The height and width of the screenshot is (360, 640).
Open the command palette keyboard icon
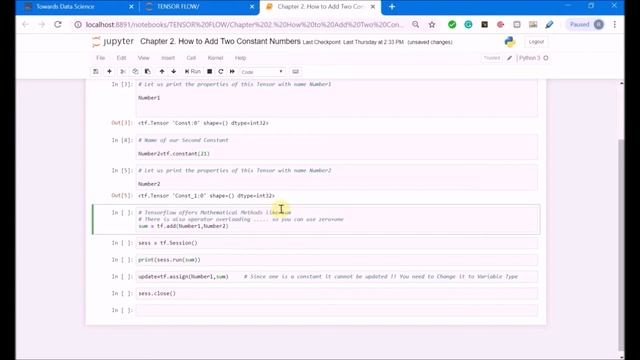[x=296, y=71]
